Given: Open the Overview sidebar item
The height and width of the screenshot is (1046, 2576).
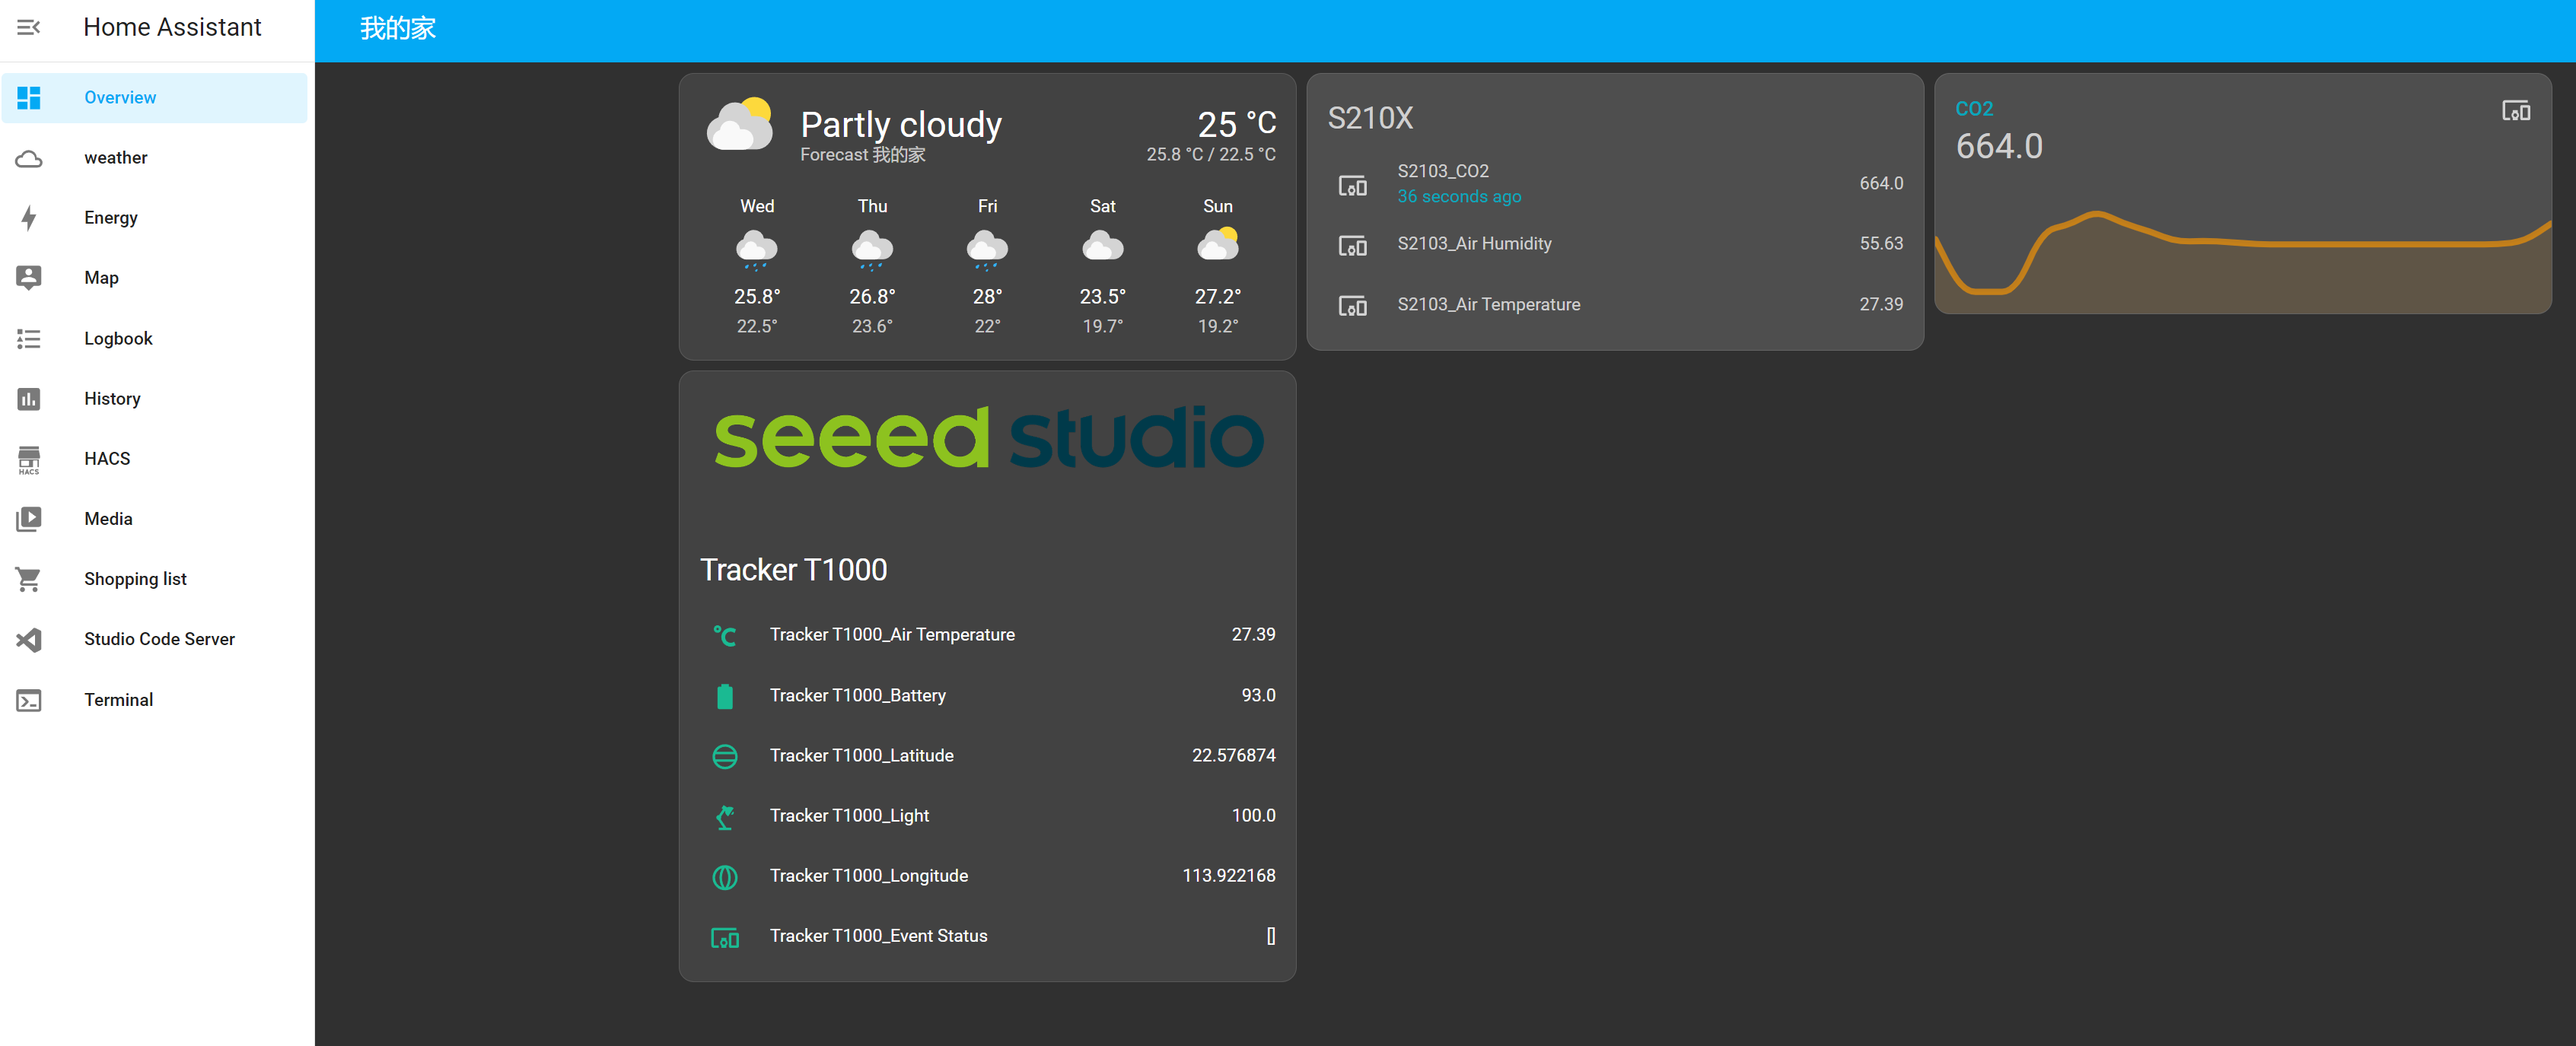Looking at the screenshot, I should [155, 98].
